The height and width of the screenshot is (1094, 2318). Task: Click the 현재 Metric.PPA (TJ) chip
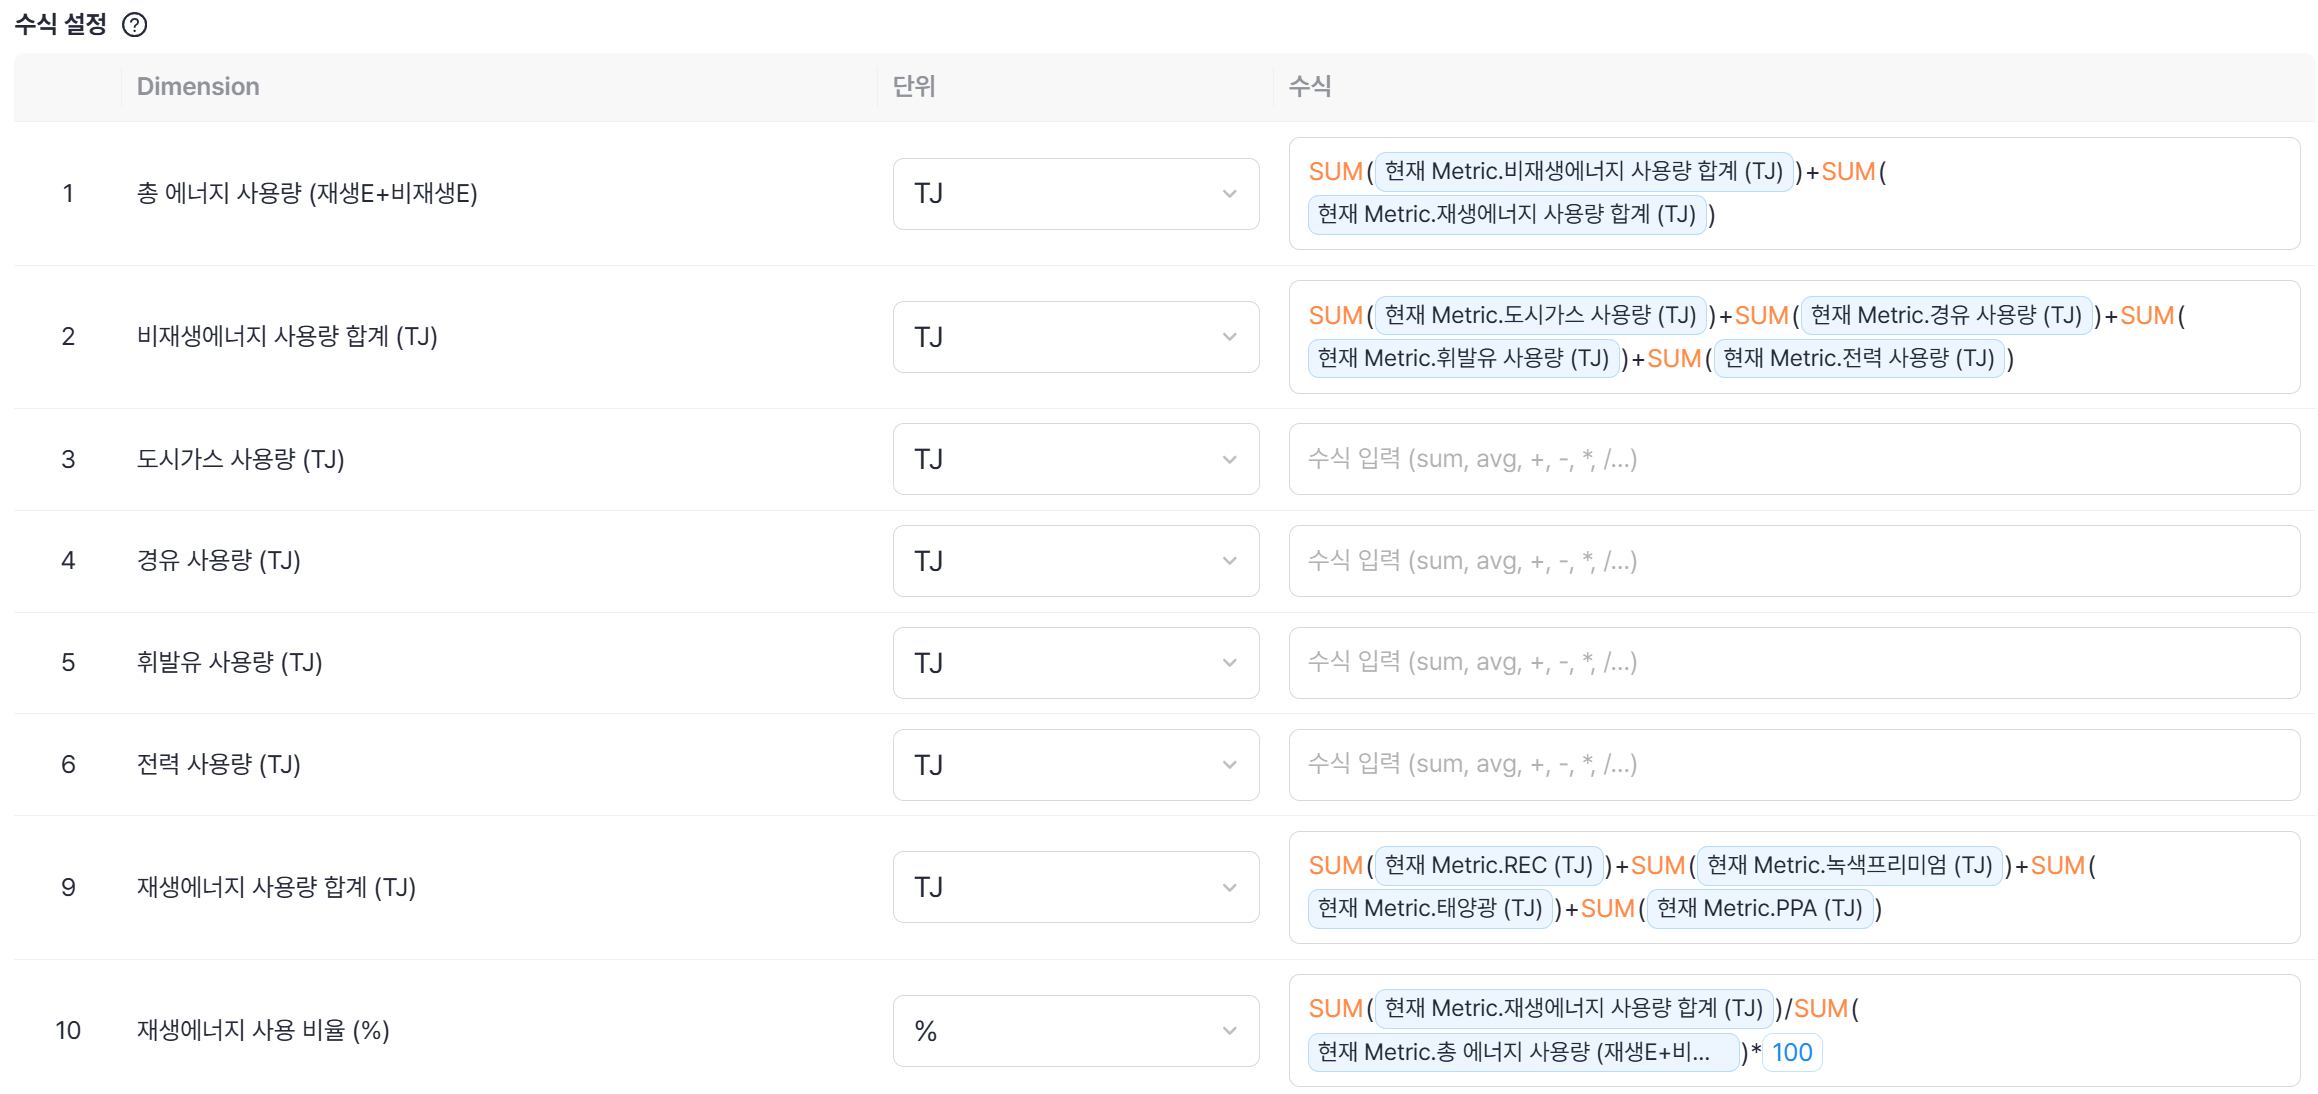pos(1759,909)
